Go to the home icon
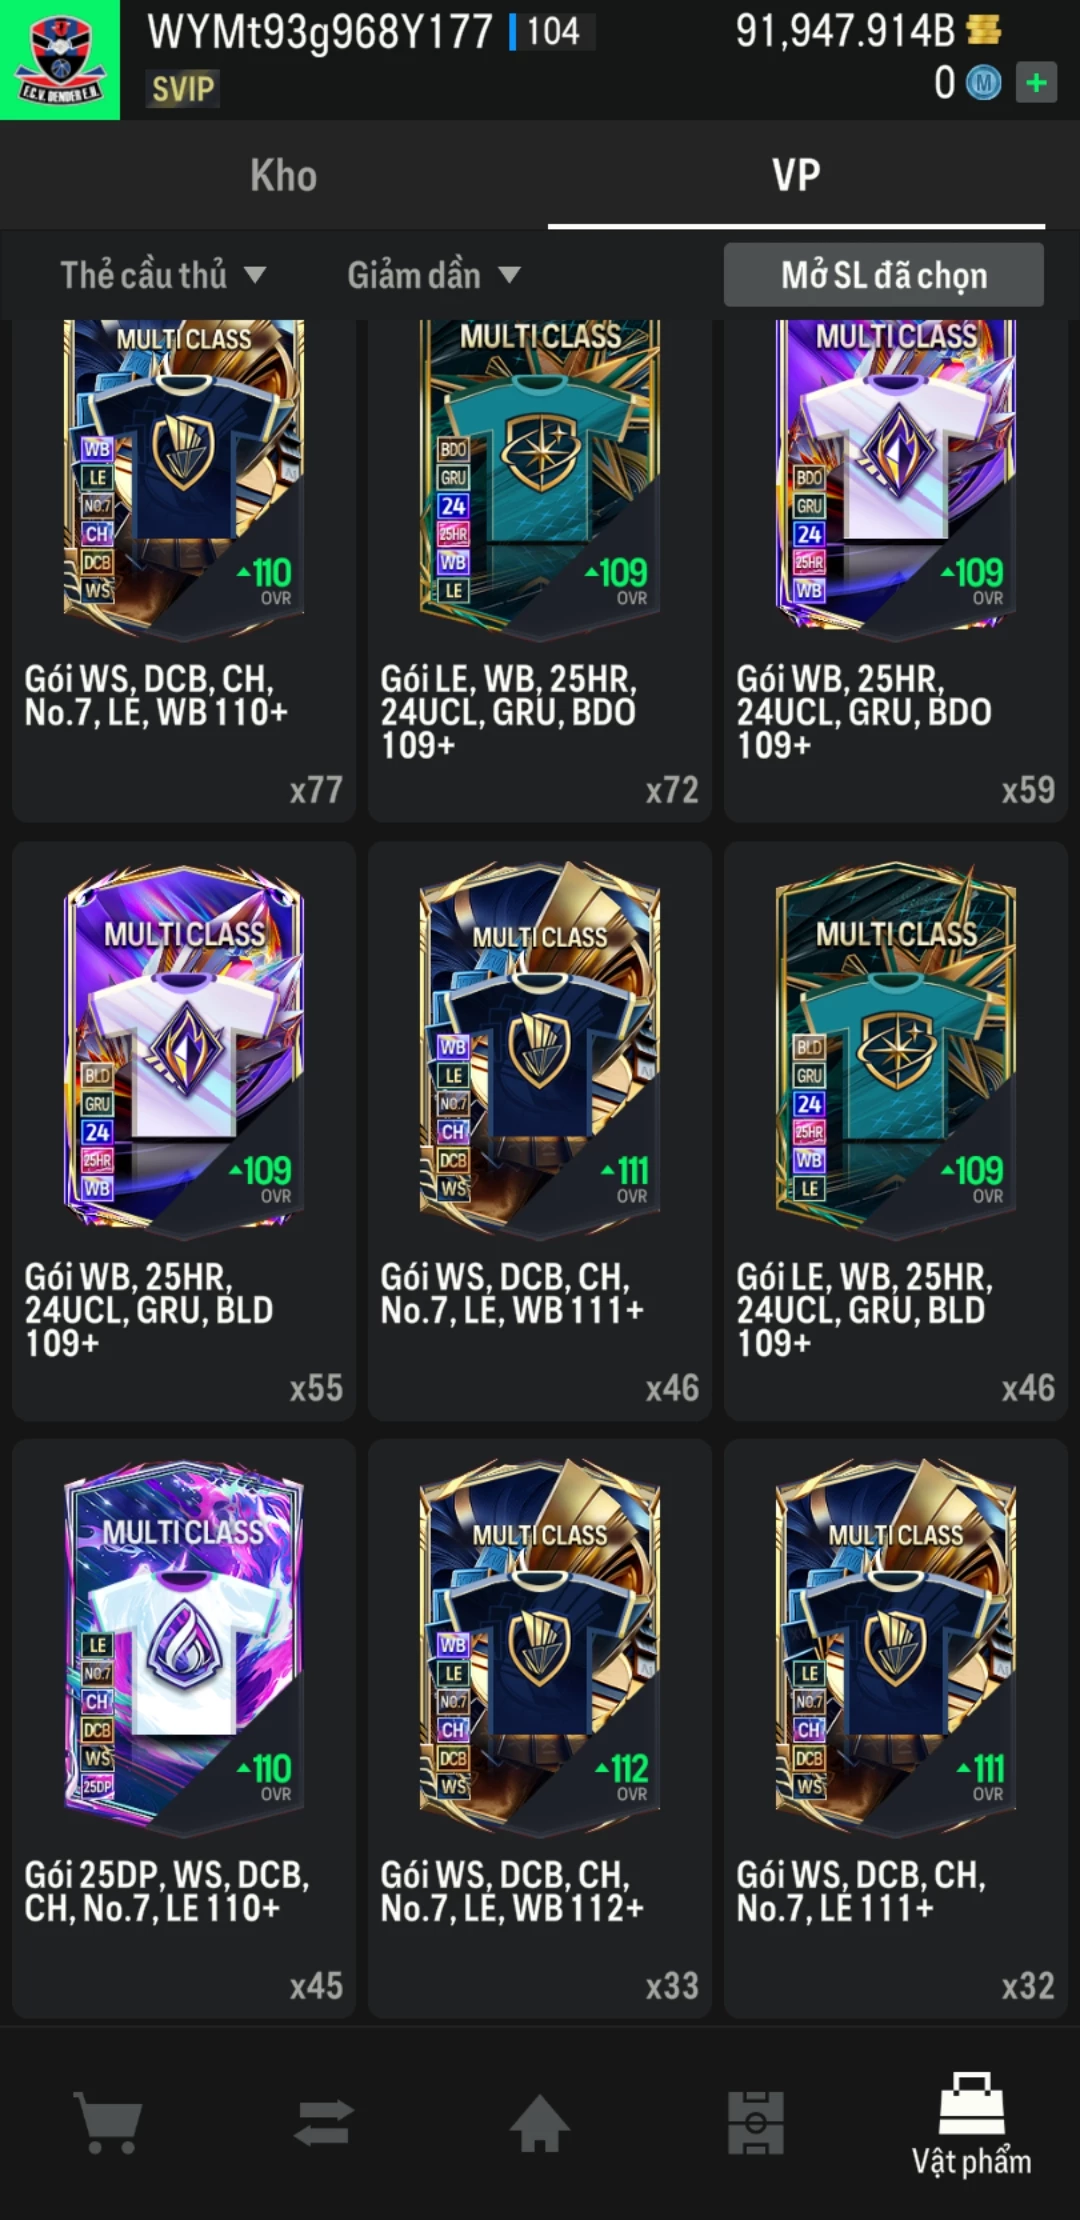 pyautogui.click(x=540, y=2122)
